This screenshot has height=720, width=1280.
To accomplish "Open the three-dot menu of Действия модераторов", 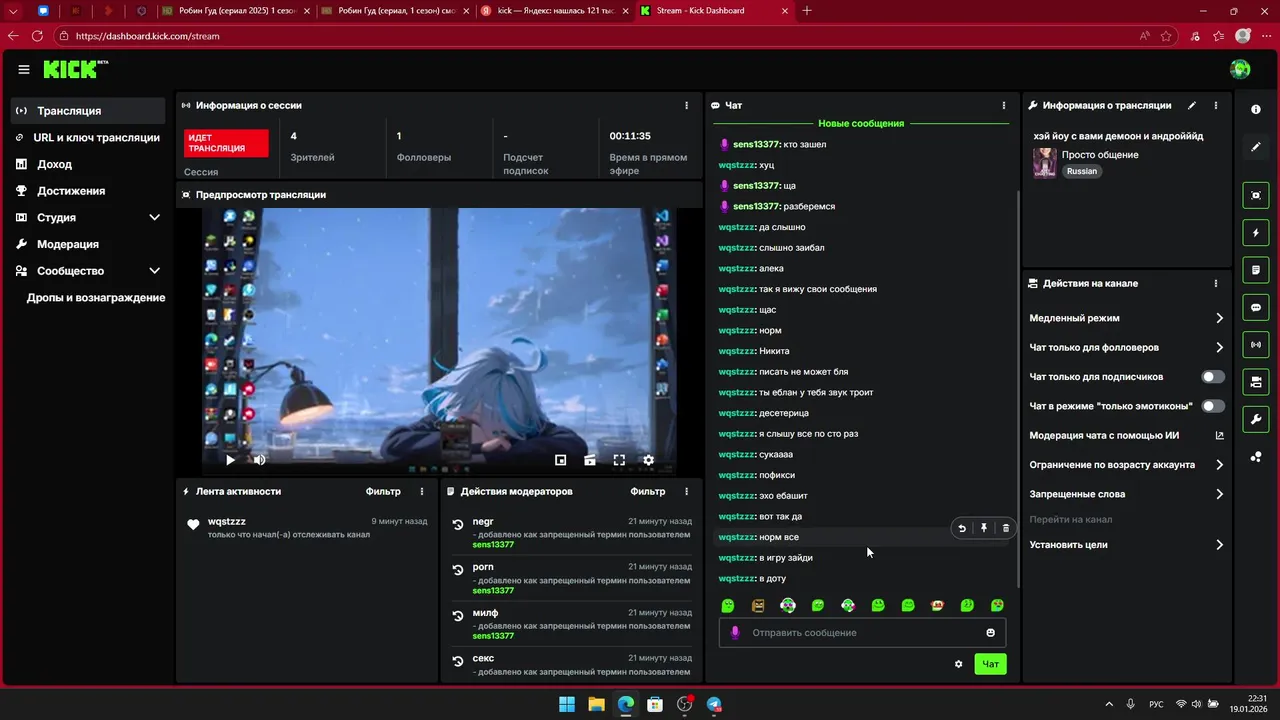I will click(686, 491).
